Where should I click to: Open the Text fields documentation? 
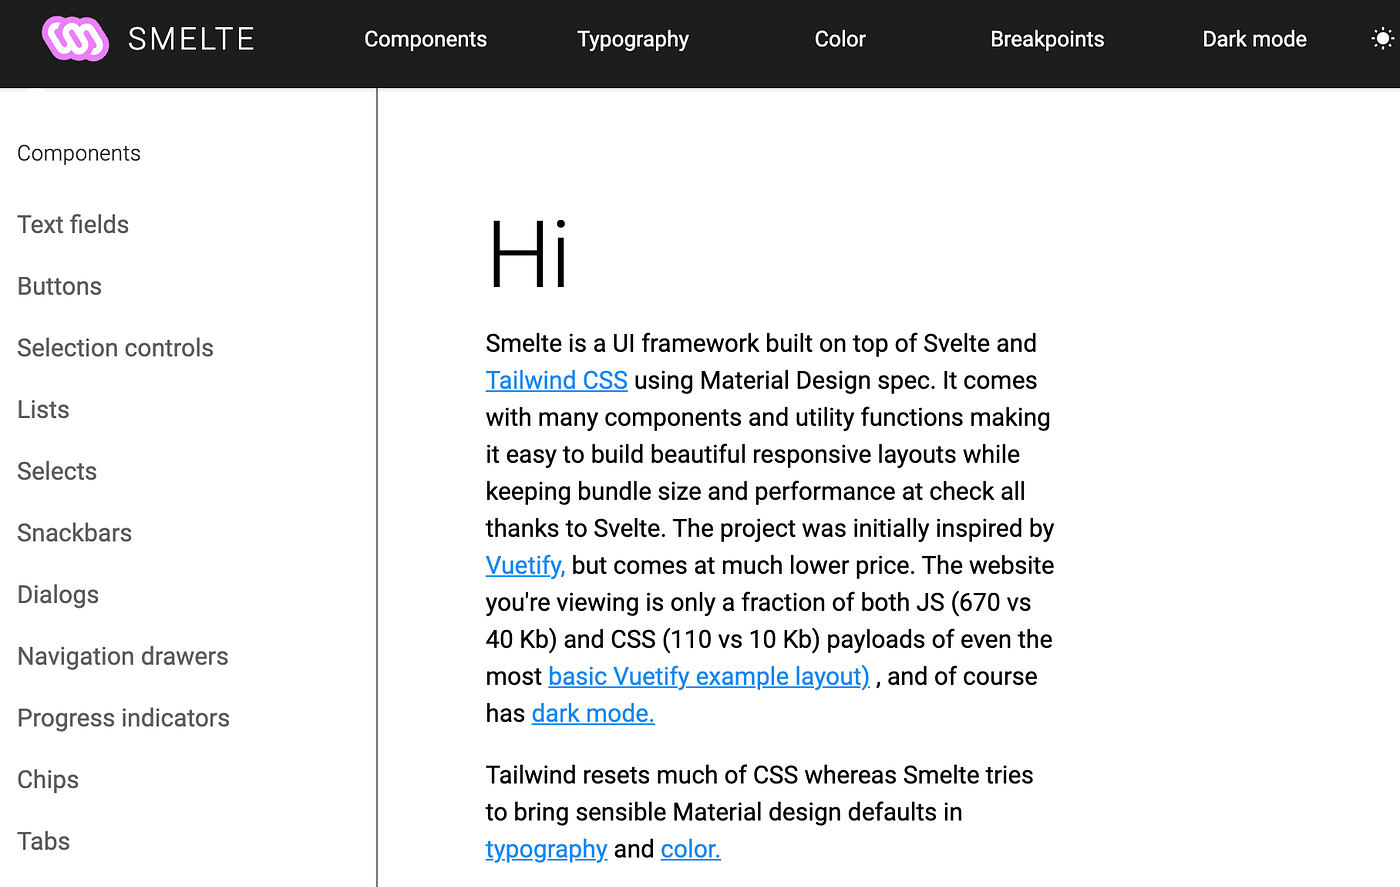coord(72,224)
